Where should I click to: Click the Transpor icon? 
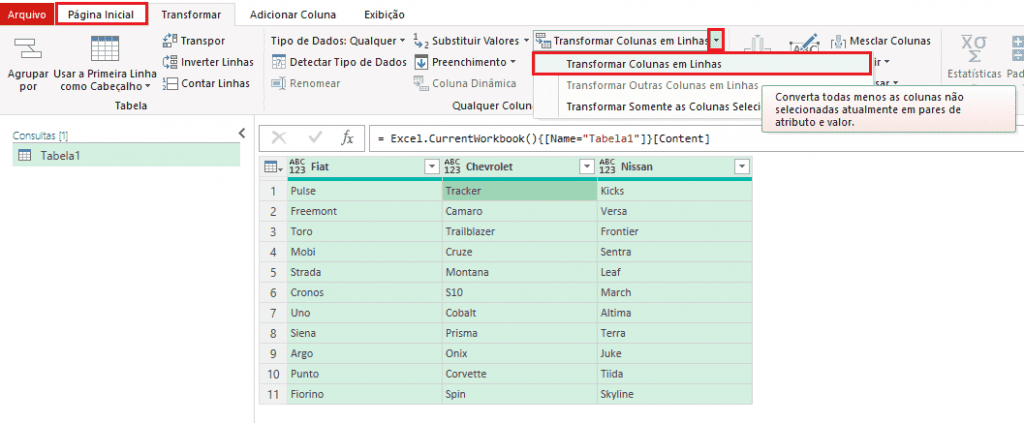(170, 41)
